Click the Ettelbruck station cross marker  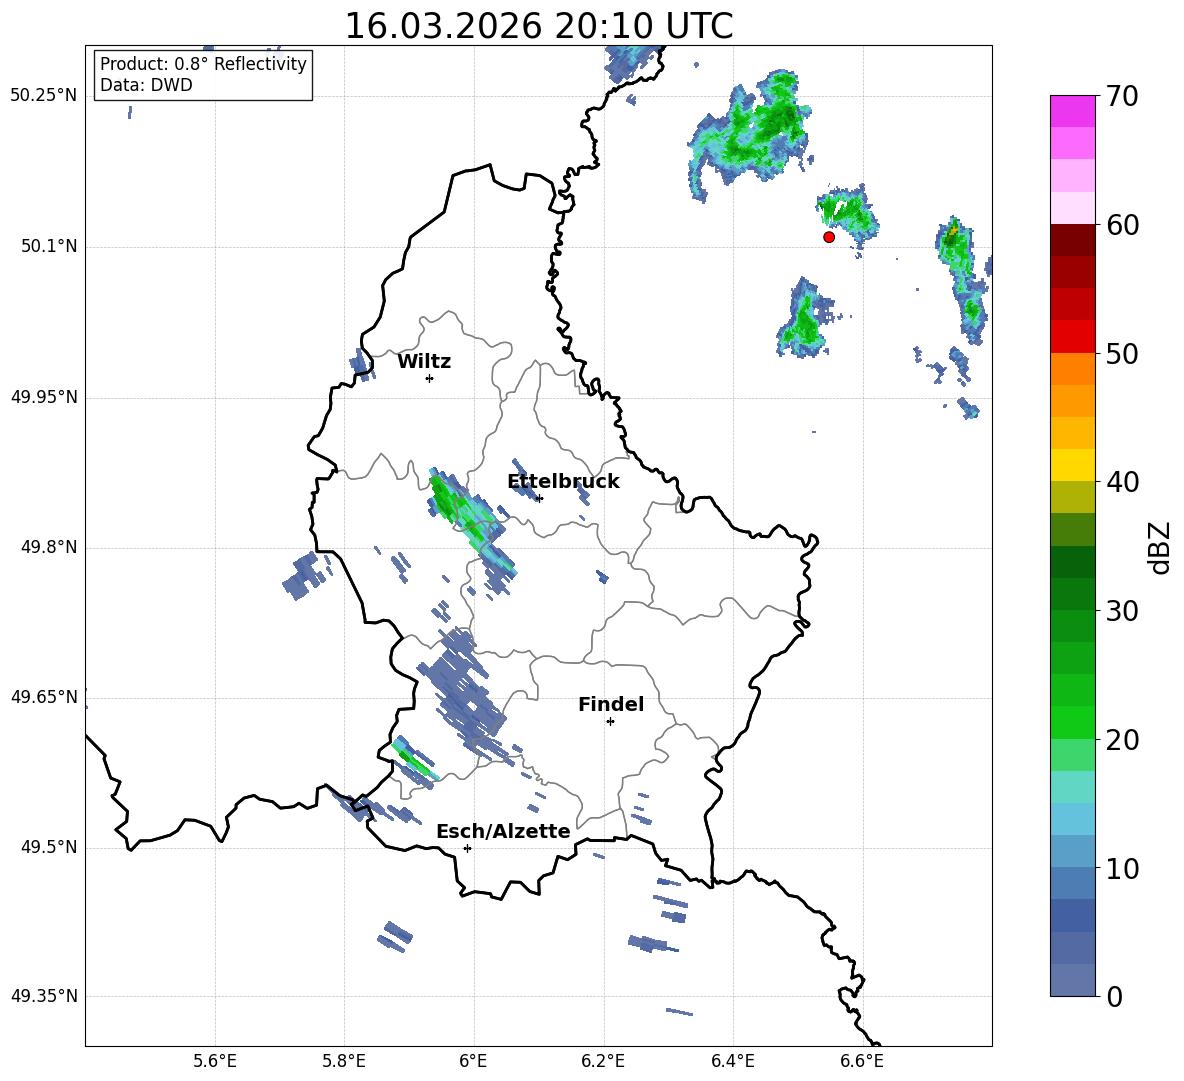tap(539, 498)
